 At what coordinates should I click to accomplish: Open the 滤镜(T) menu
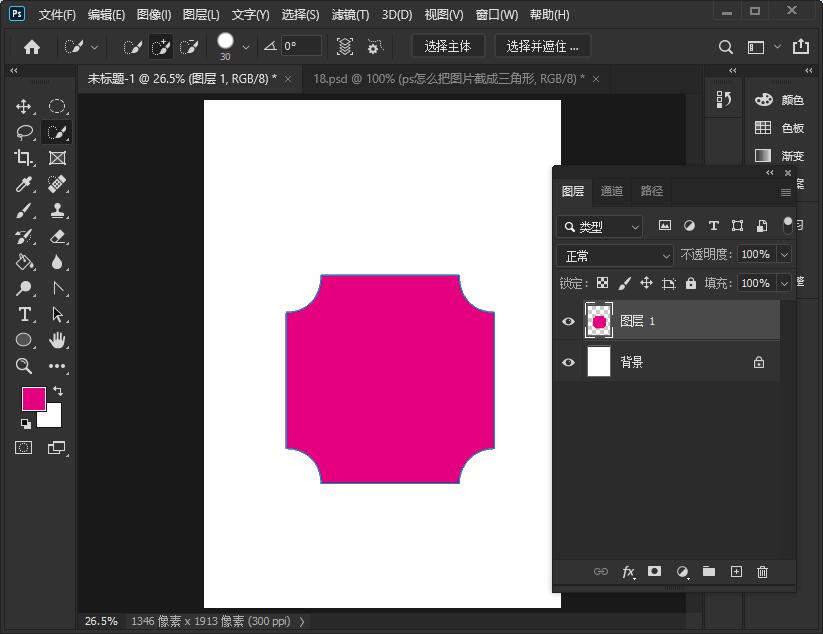(x=350, y=15)
